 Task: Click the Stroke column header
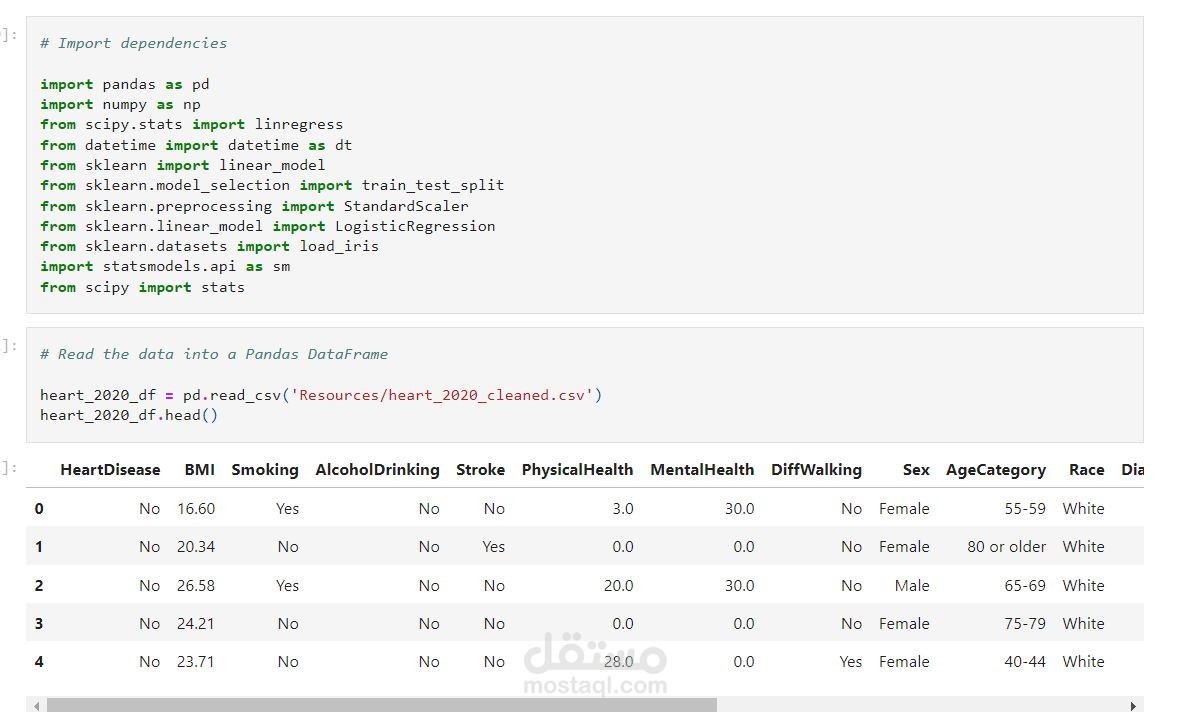[481, 470]
